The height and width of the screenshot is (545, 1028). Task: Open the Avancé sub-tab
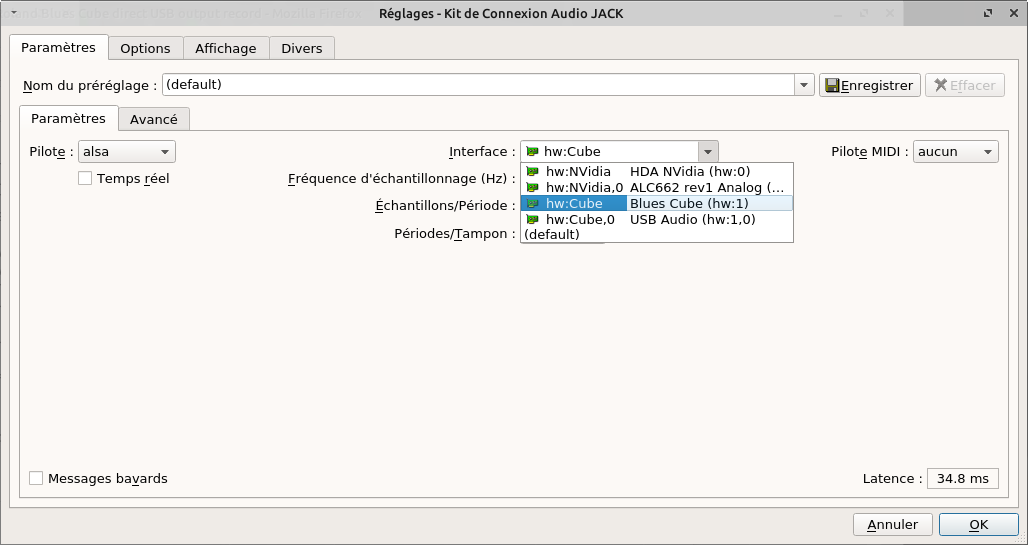pyautogui.click(x=154, y=119)
